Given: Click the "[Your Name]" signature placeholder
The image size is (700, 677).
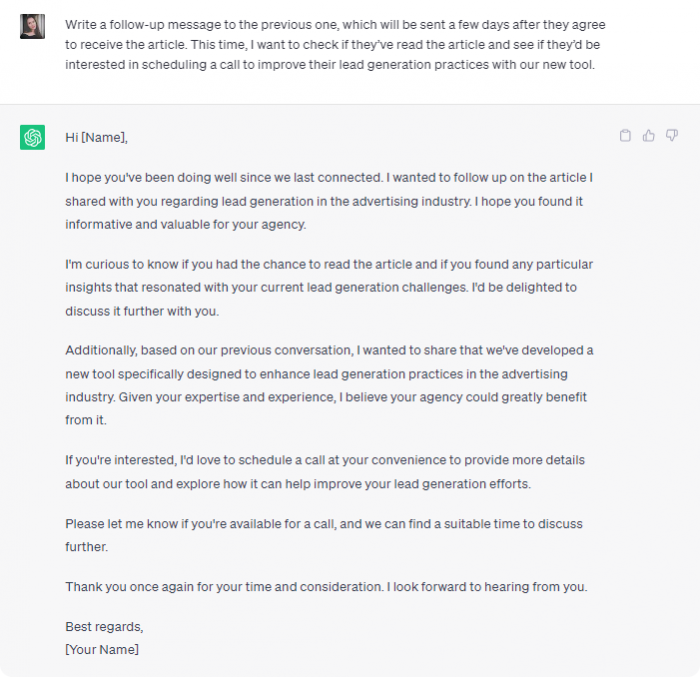Looking at the screenshot, I should pos(102,650).
